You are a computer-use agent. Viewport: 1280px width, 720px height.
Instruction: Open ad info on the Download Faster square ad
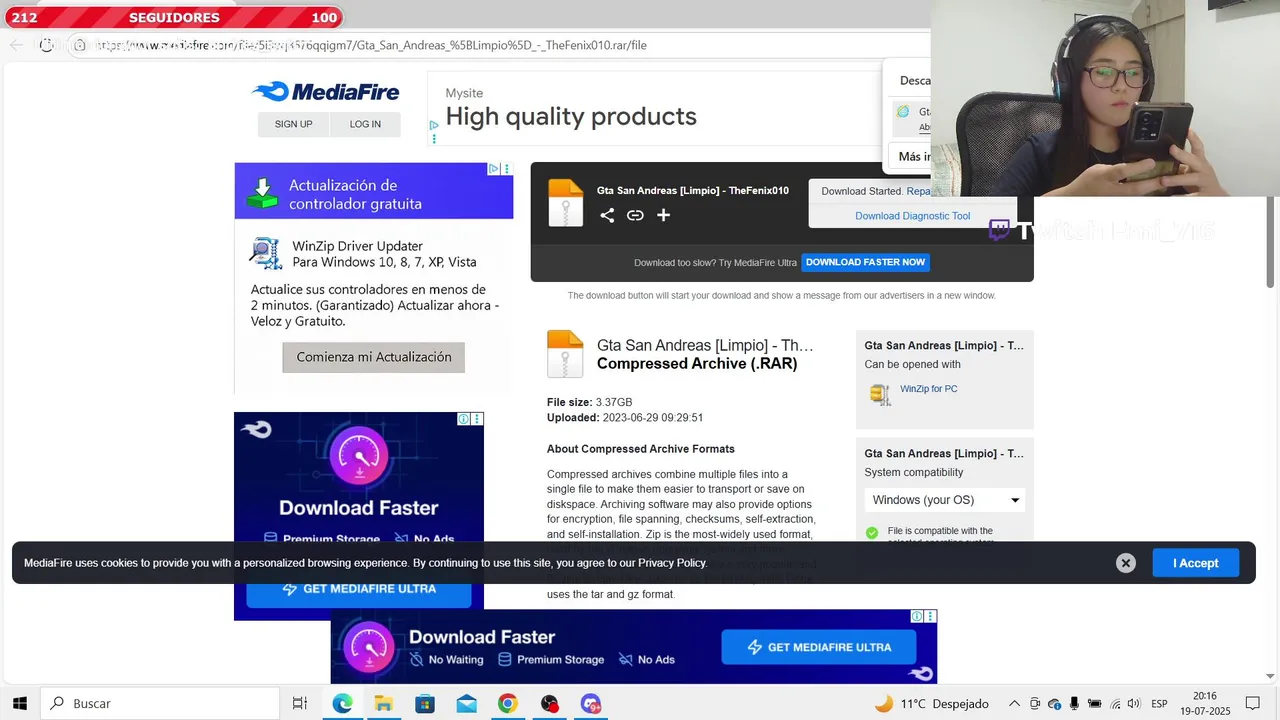464,419
